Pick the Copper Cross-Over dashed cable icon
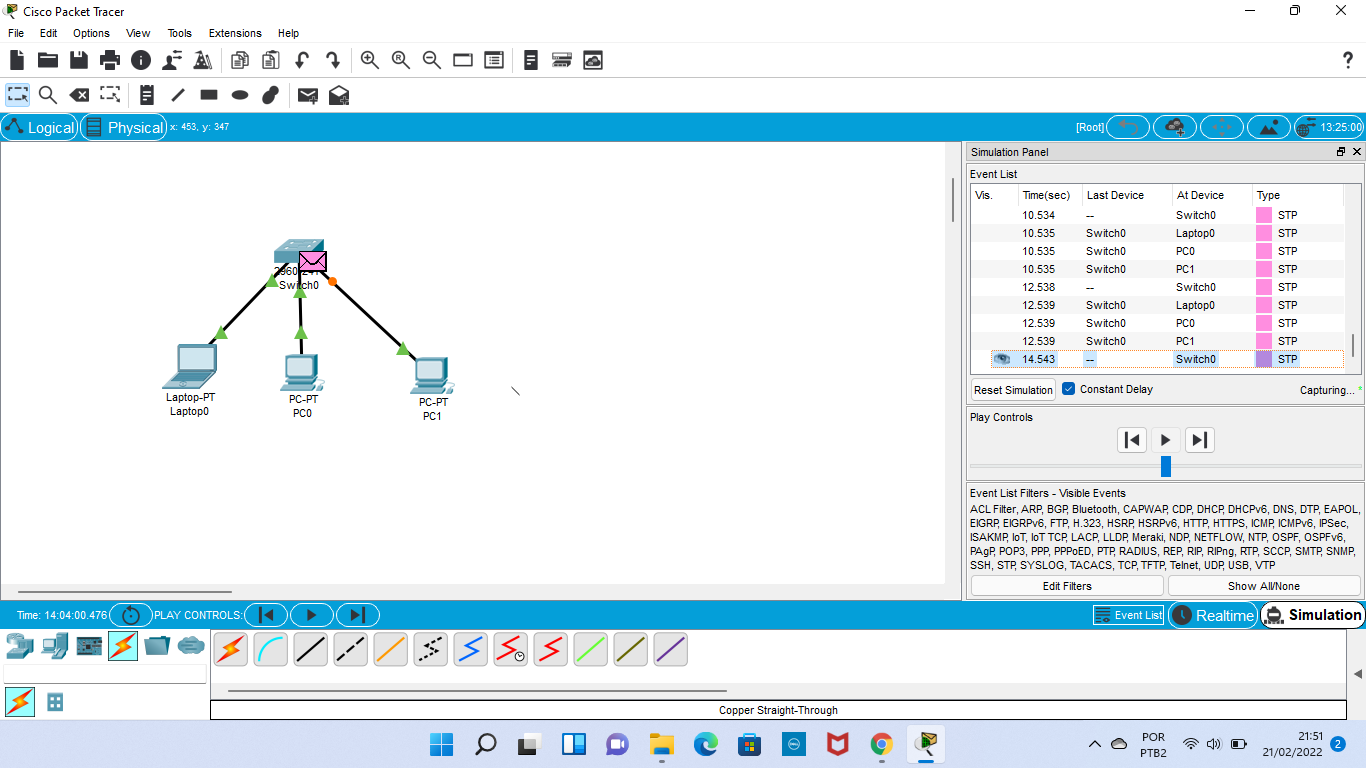Image resolution: width=1366 pixels, height=768 pixels. pyautogui.click(x=351, y=650)
